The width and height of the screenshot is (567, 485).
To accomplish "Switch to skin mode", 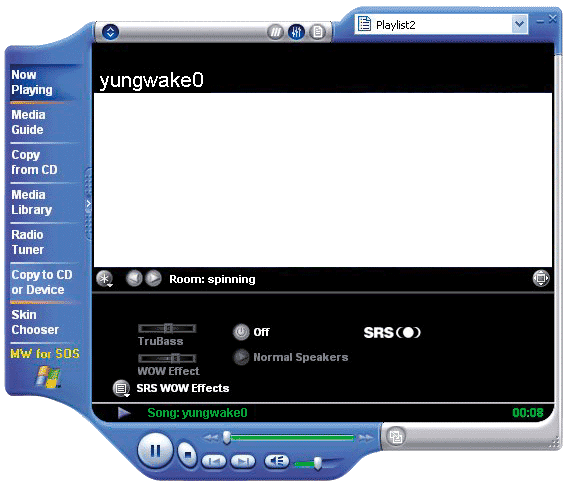I will [x=396, y=437].
